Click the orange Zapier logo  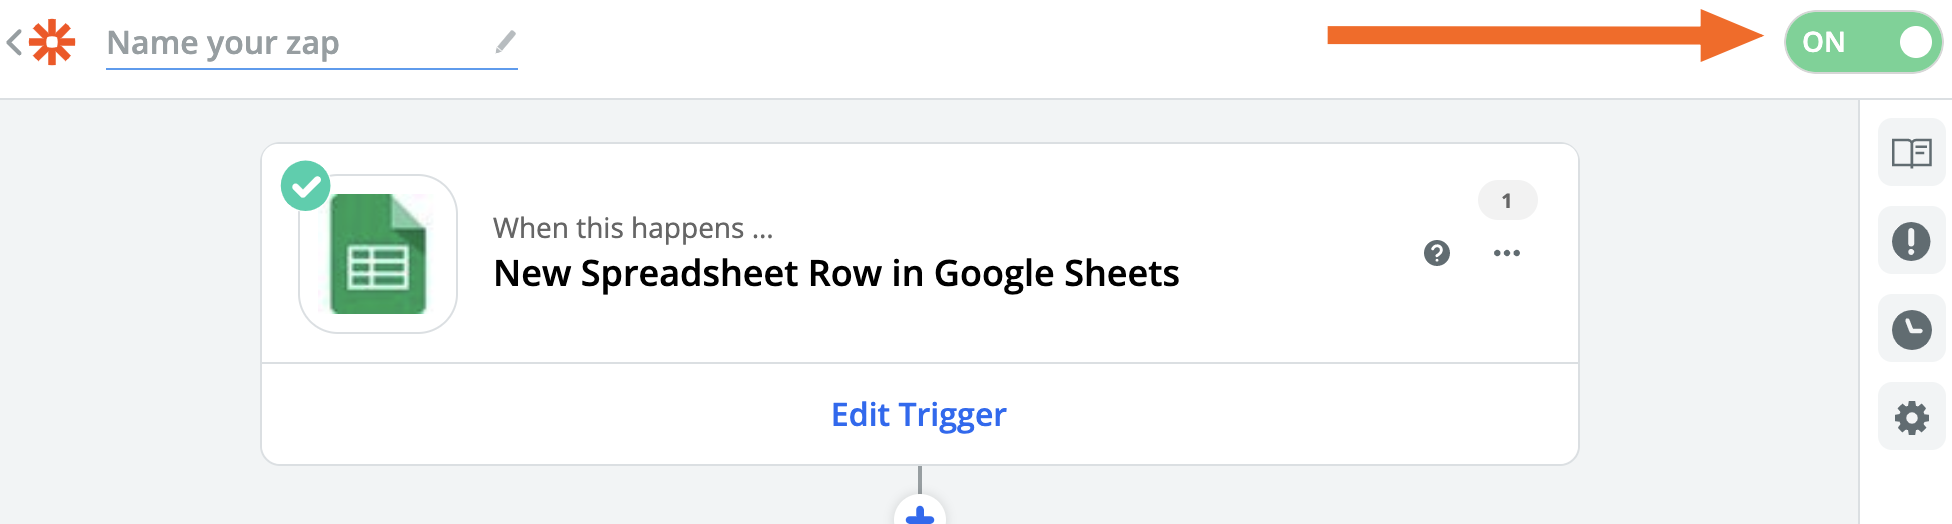click(52, 42)
